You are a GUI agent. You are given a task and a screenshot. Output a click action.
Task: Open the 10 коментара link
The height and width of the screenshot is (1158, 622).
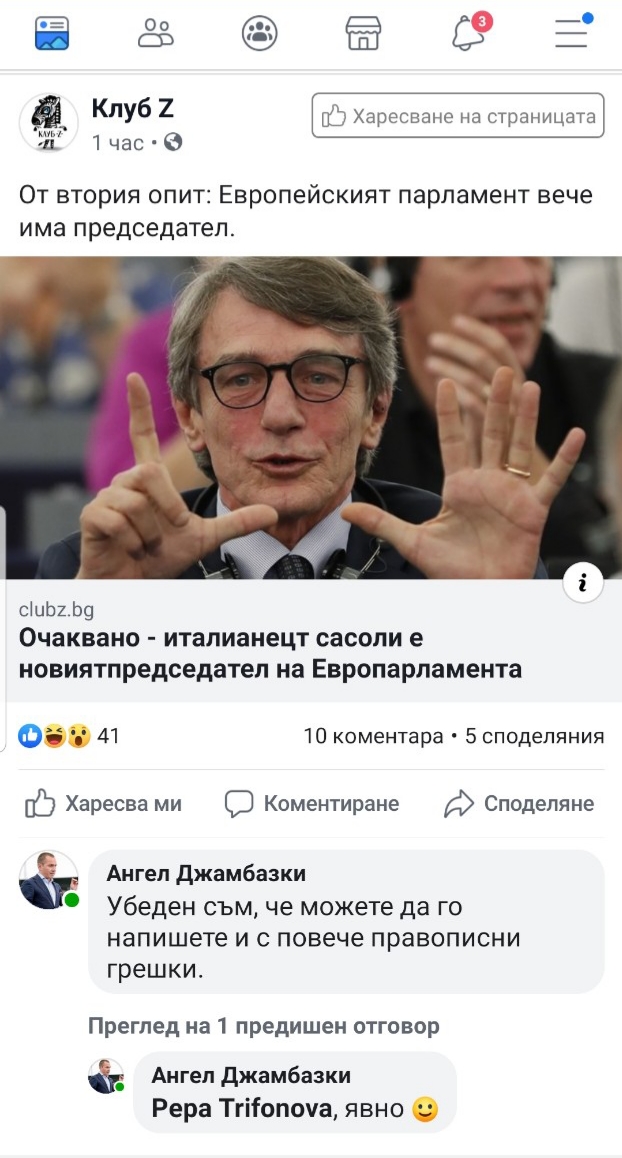(x=373, y=736)
